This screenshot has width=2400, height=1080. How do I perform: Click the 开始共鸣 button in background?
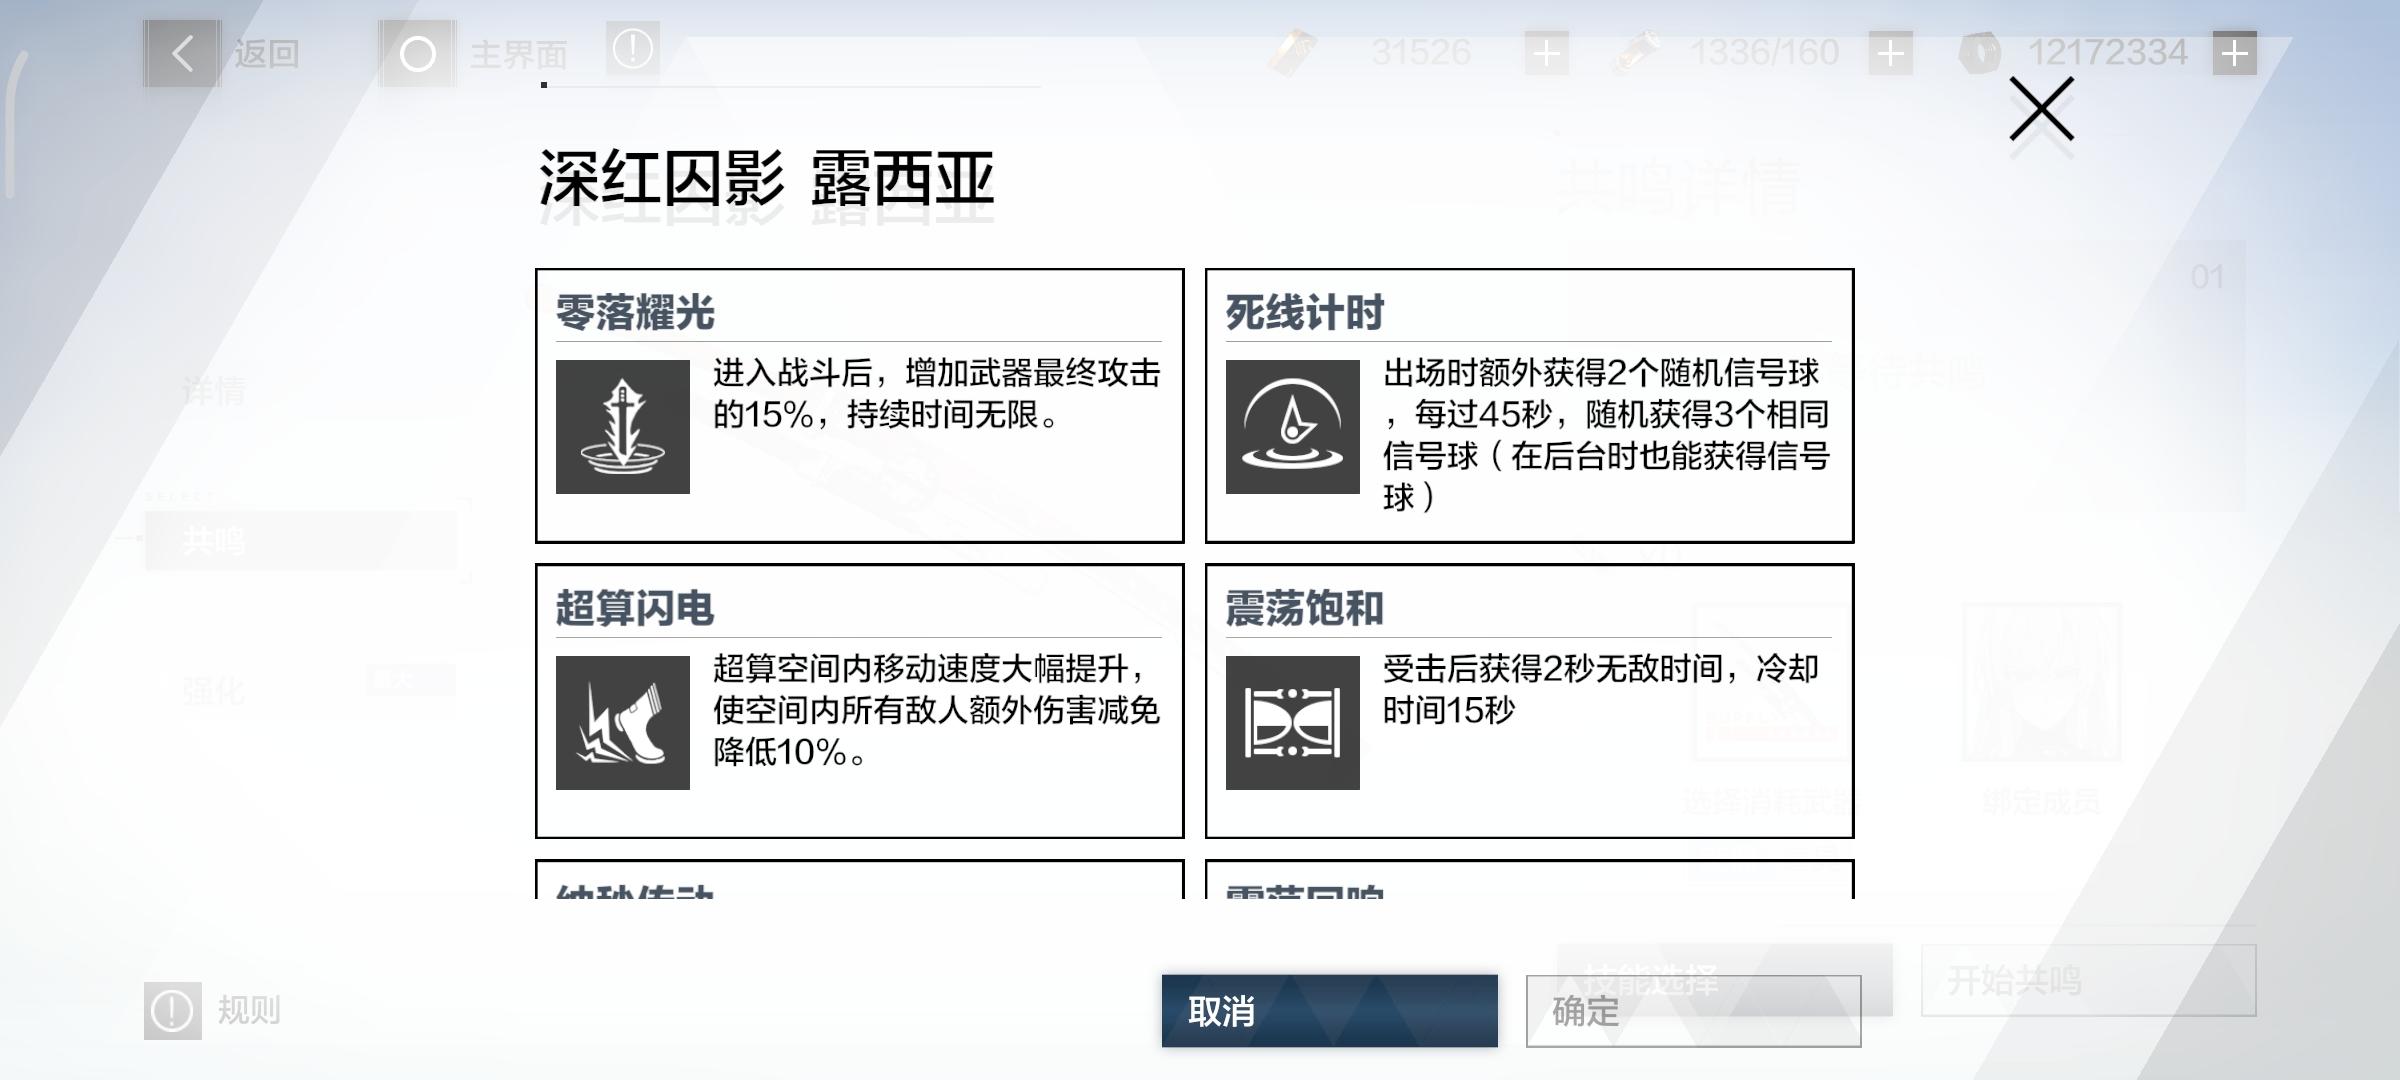(x=2088, y=980)
